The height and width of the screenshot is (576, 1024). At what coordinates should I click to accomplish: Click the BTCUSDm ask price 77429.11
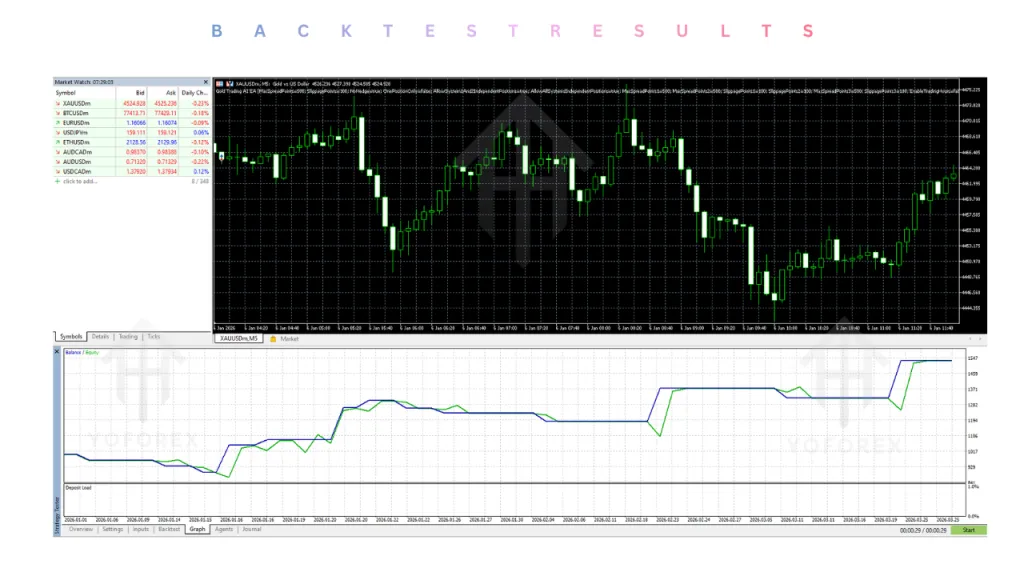165,113
